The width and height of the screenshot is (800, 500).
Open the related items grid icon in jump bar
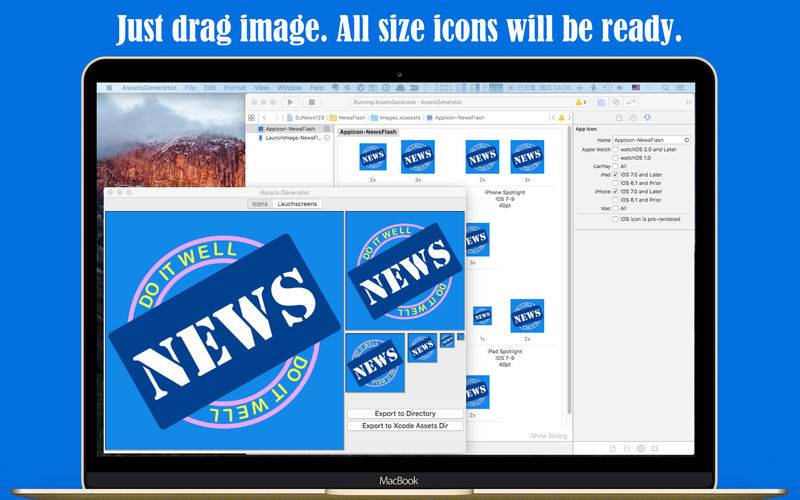[x=251, y=117]
